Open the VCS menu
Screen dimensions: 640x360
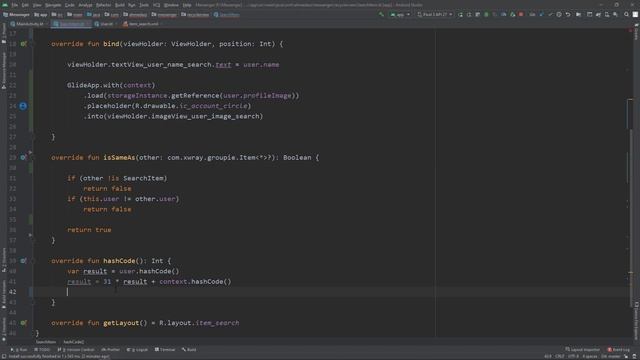(157, 5)
